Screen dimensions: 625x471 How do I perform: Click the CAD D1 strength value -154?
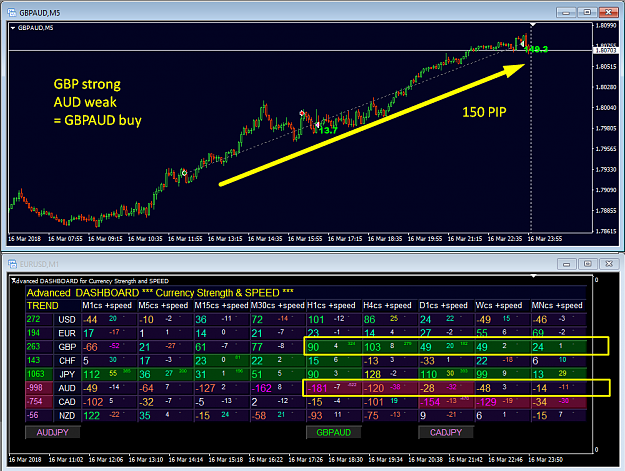point(430,402)
